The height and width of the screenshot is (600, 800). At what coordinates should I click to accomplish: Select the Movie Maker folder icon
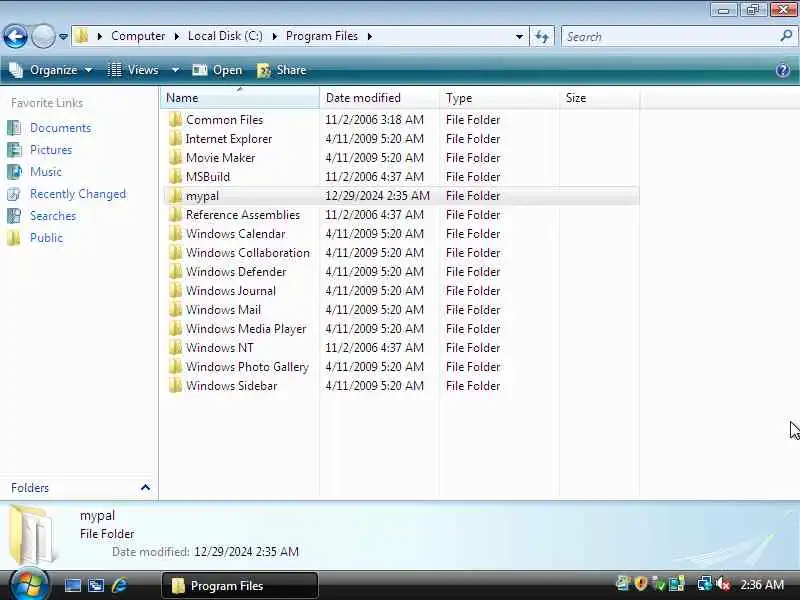pyautogui.click(x=175, y=158)
